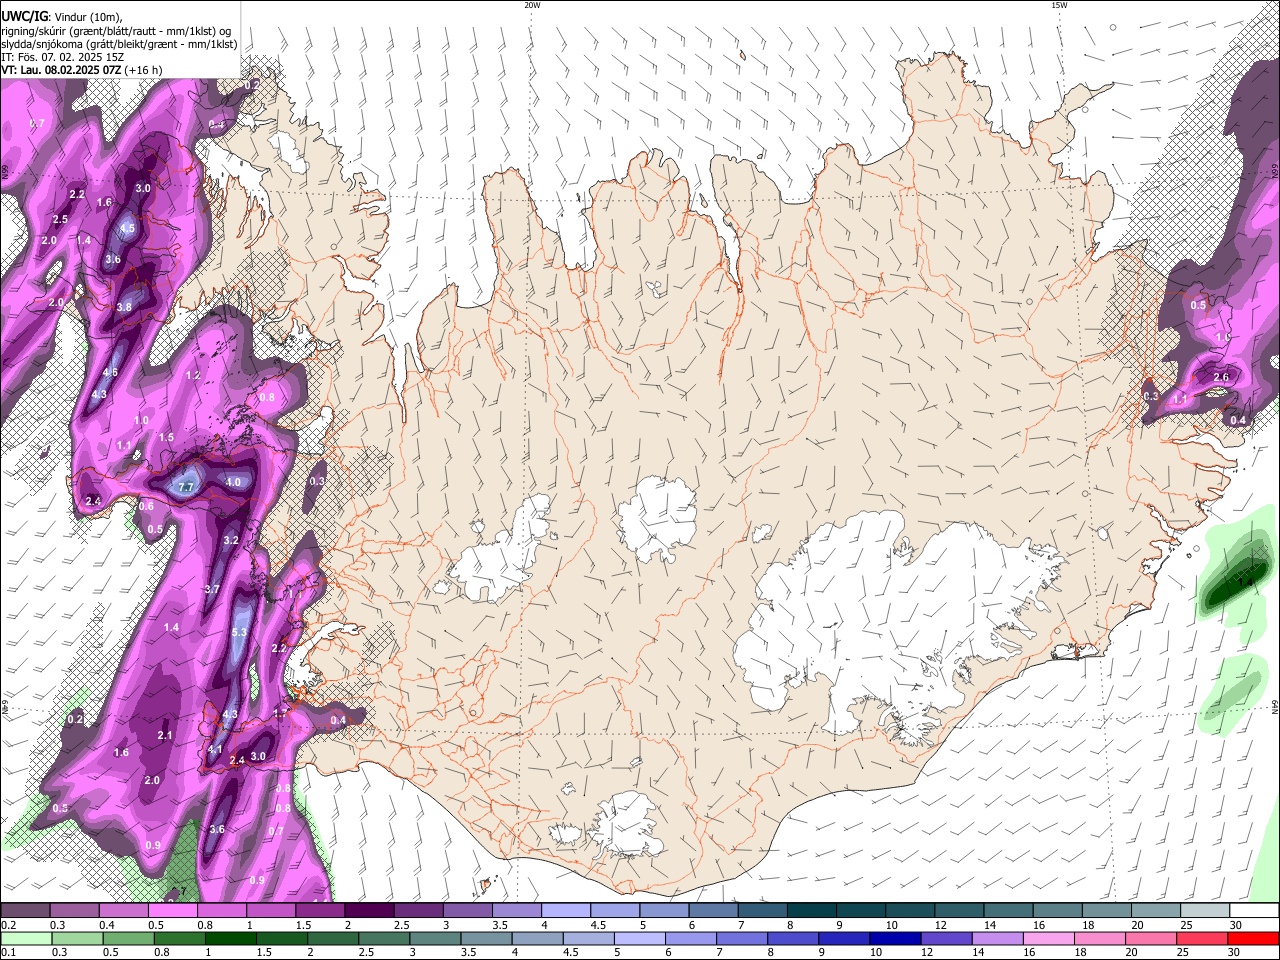Click upper legend light blue swatch starting at 4
This screenshot has height=960, width=1280.
[566, 911]
